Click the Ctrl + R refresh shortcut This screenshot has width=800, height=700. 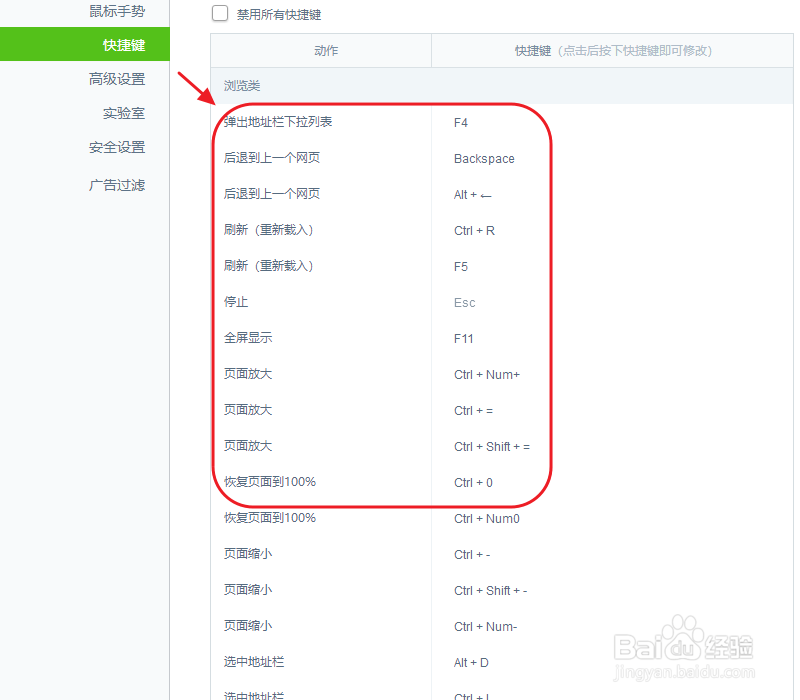(474, 231)
